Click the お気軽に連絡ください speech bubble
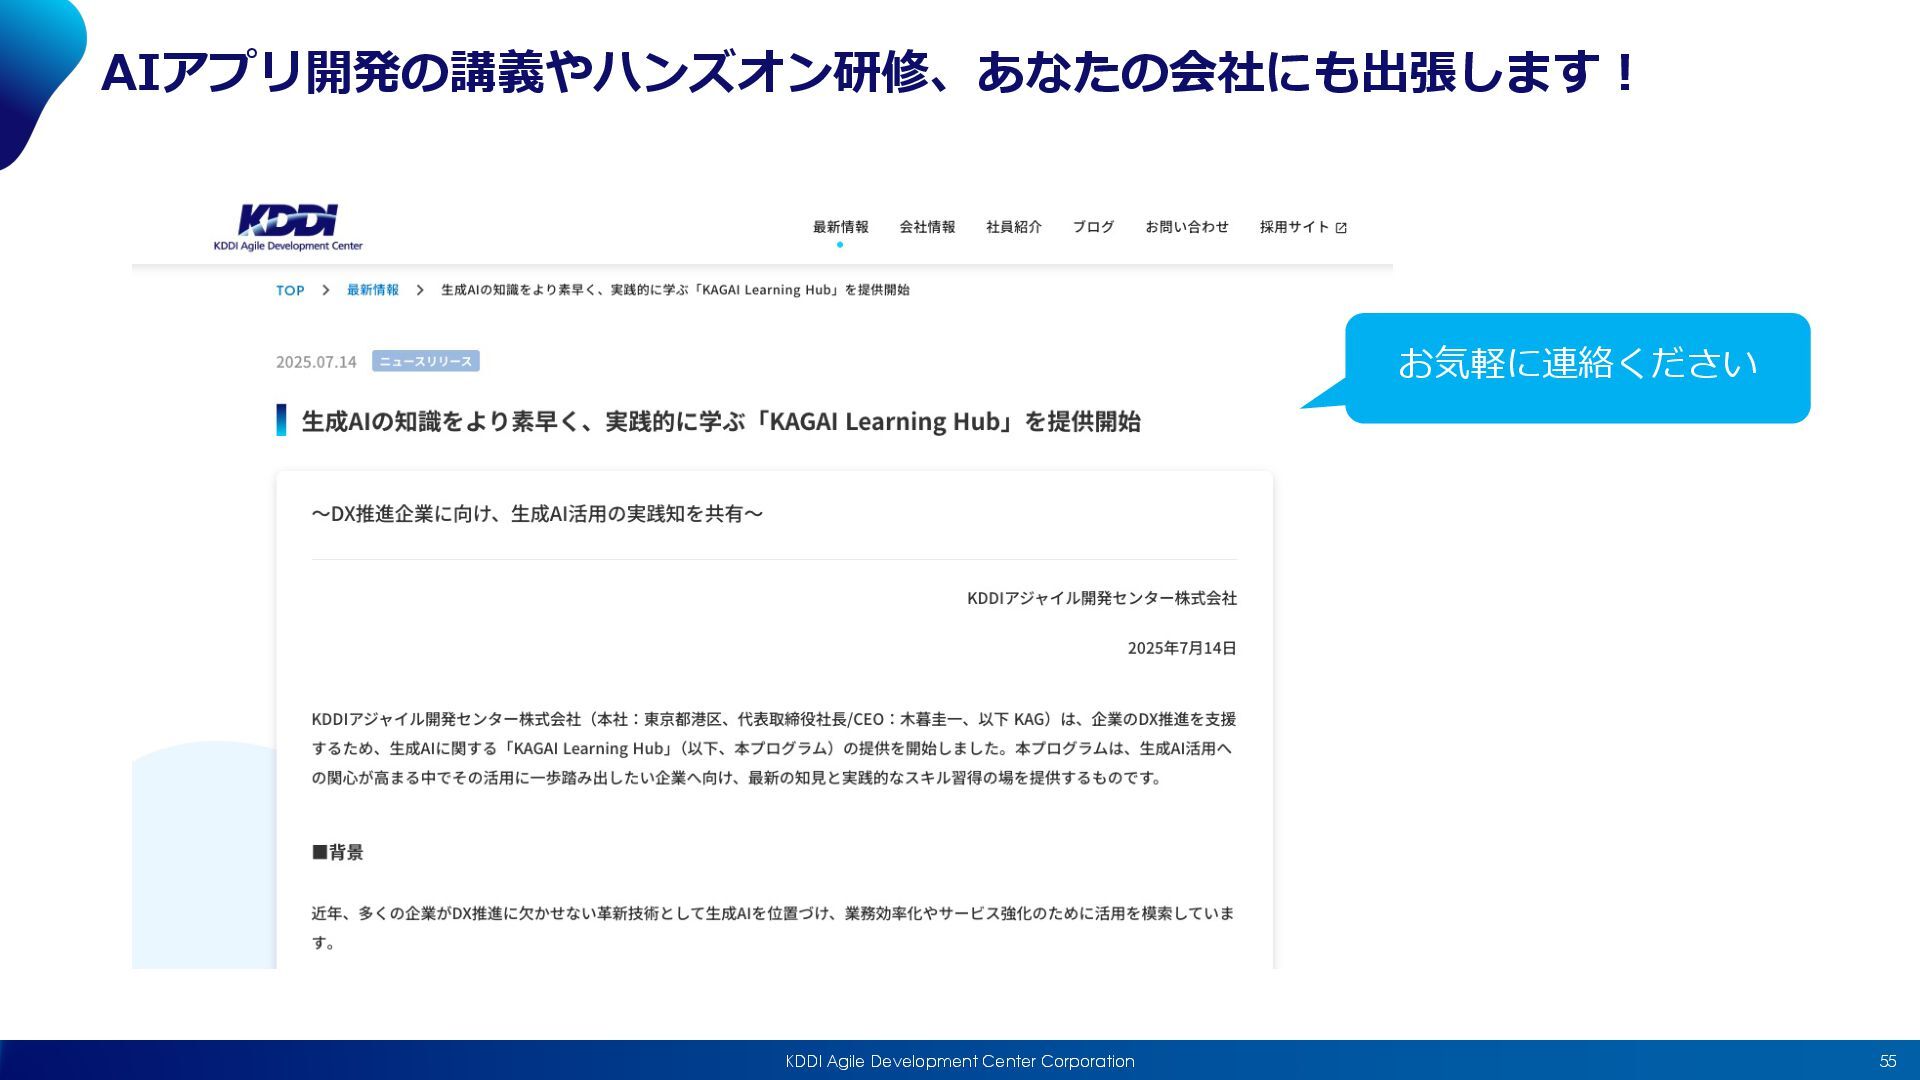Image resolution: width=1920 pixels, height=1080 pixels. click(1577, 367)
